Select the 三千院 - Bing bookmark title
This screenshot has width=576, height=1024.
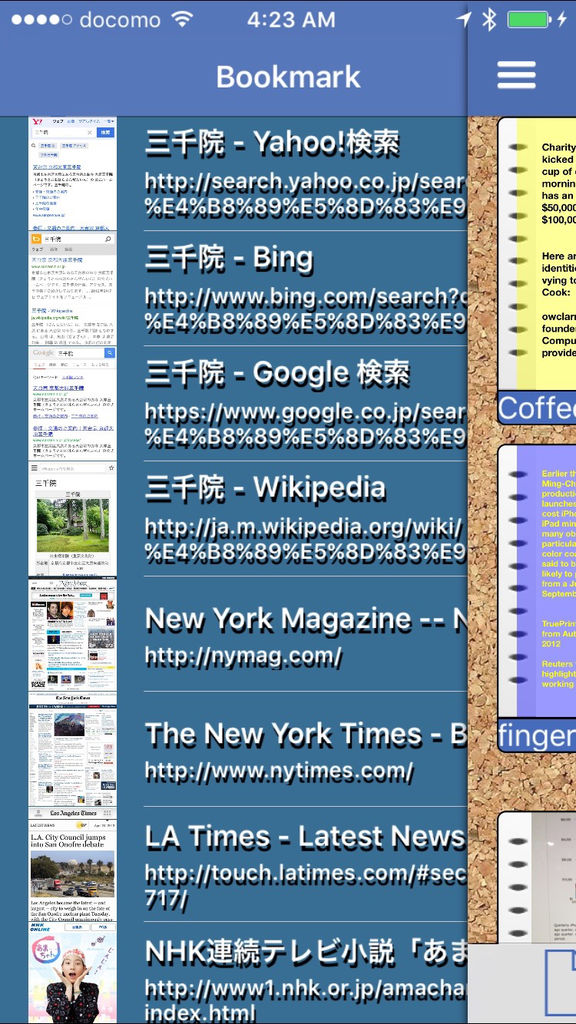[229, 259]
